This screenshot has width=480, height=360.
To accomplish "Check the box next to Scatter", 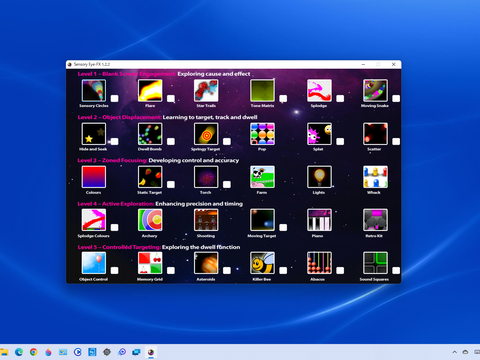I will click(396, 141).
